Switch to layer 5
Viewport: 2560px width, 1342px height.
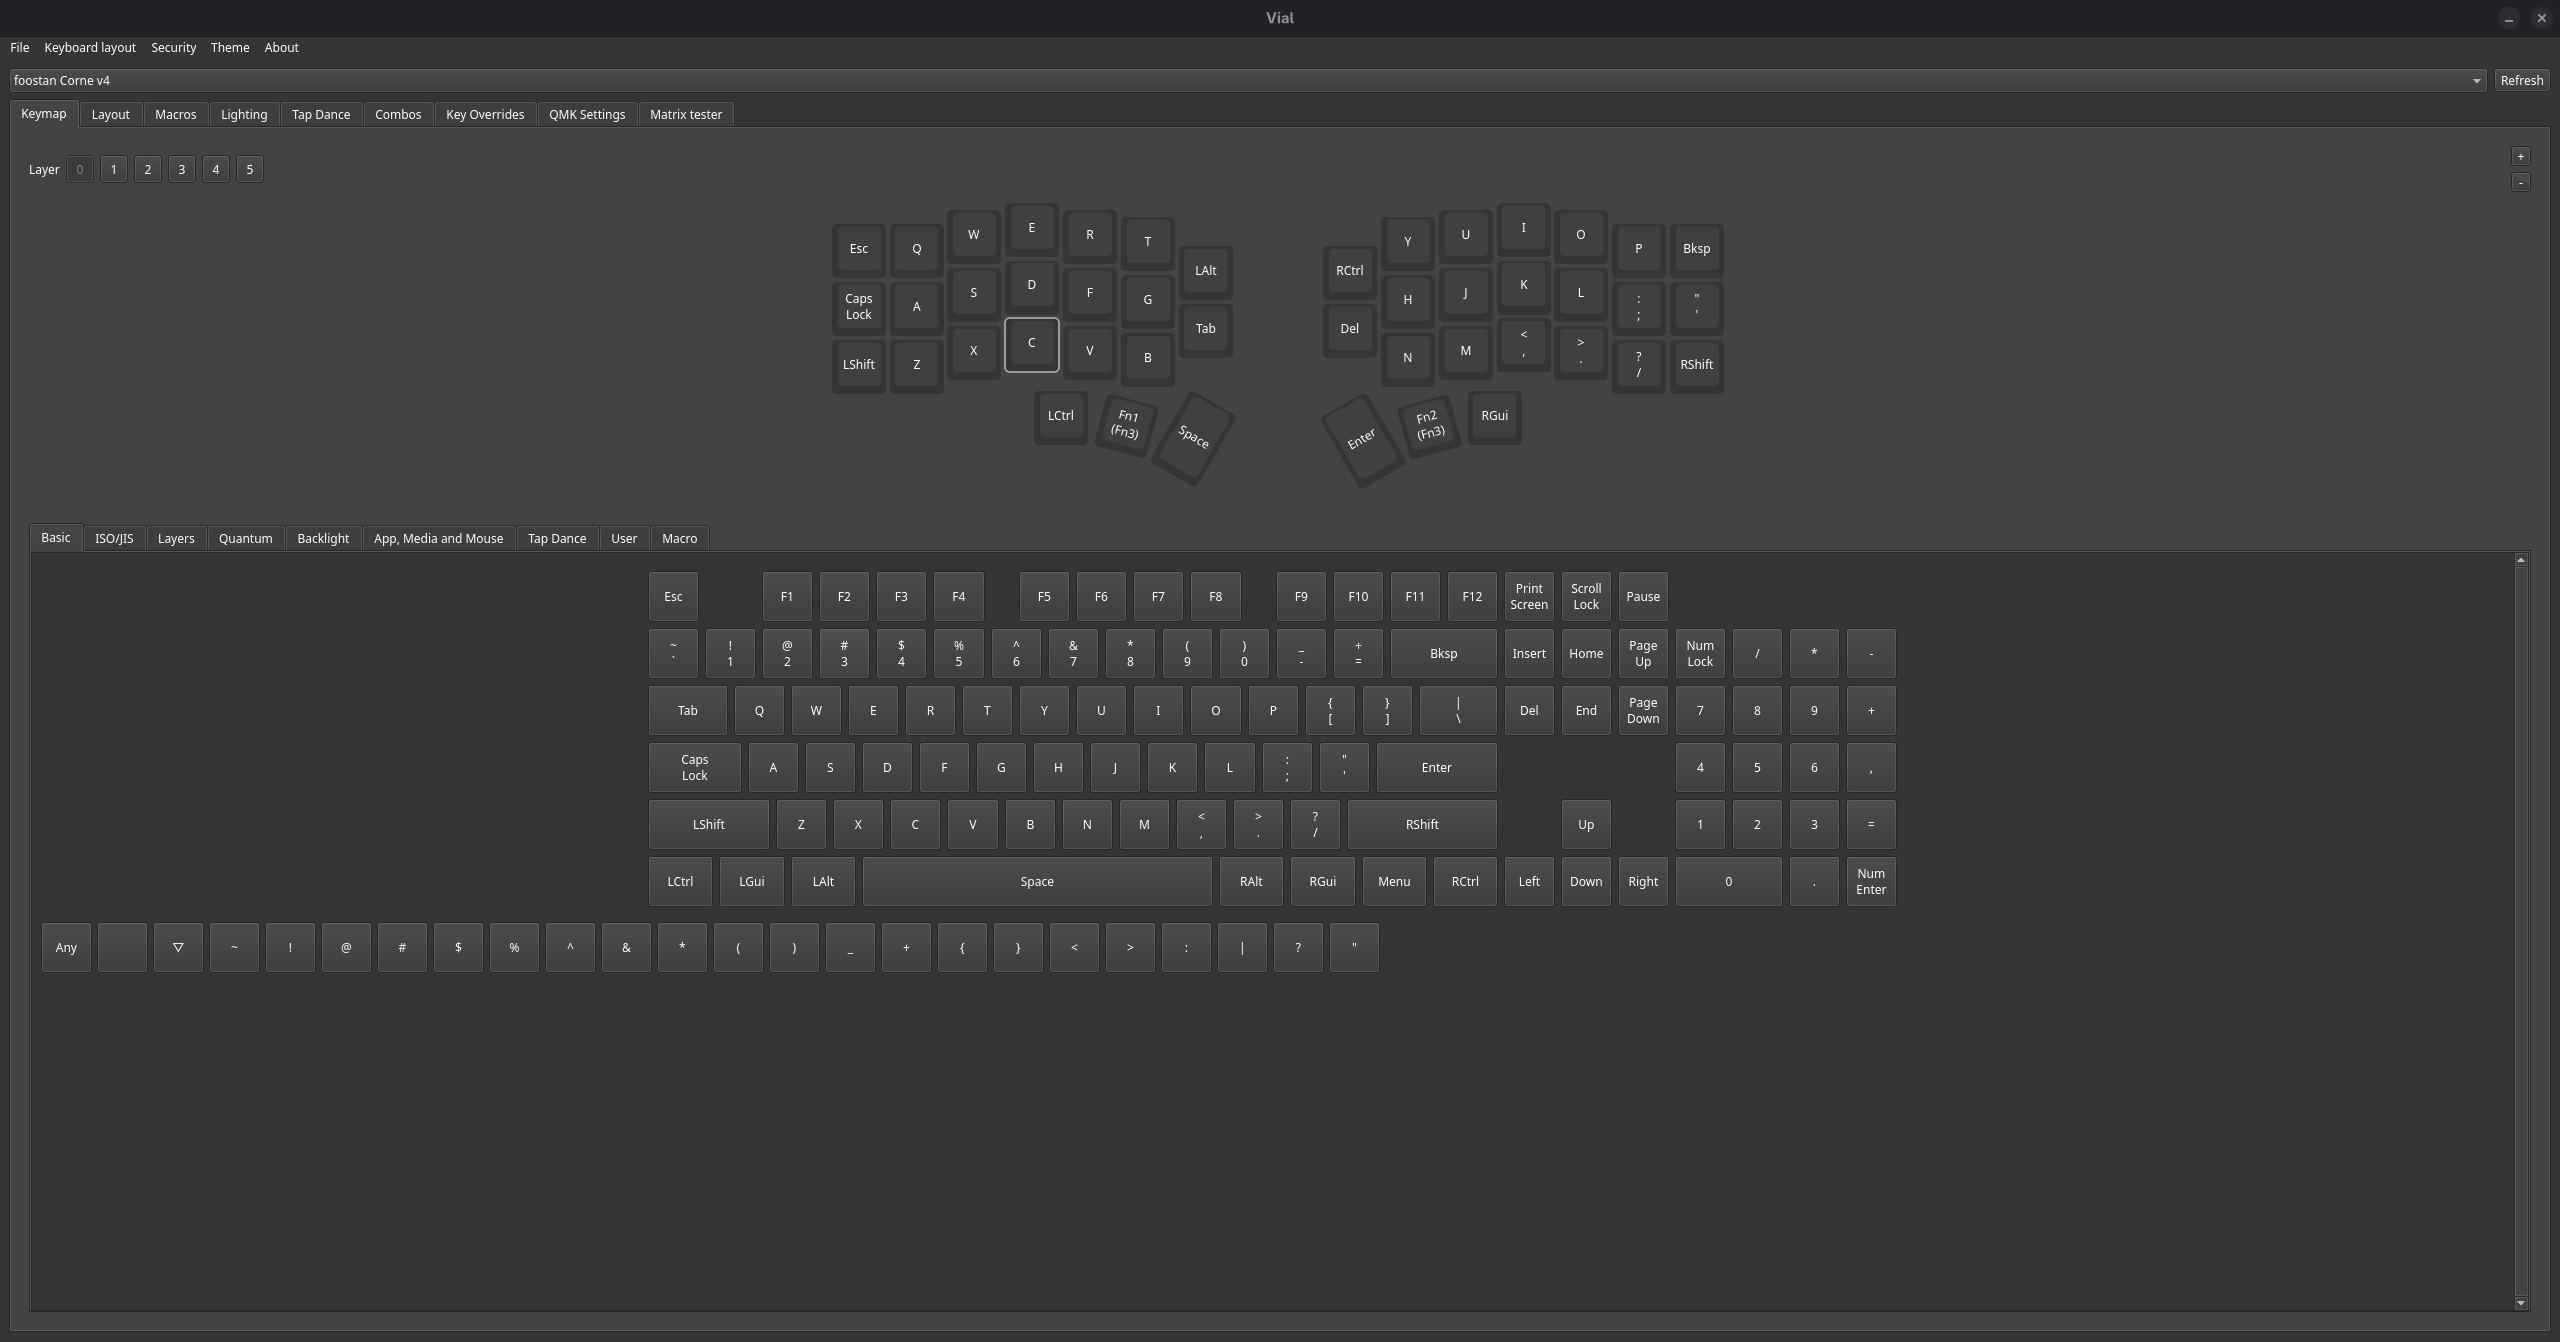(x=249, y=169)
